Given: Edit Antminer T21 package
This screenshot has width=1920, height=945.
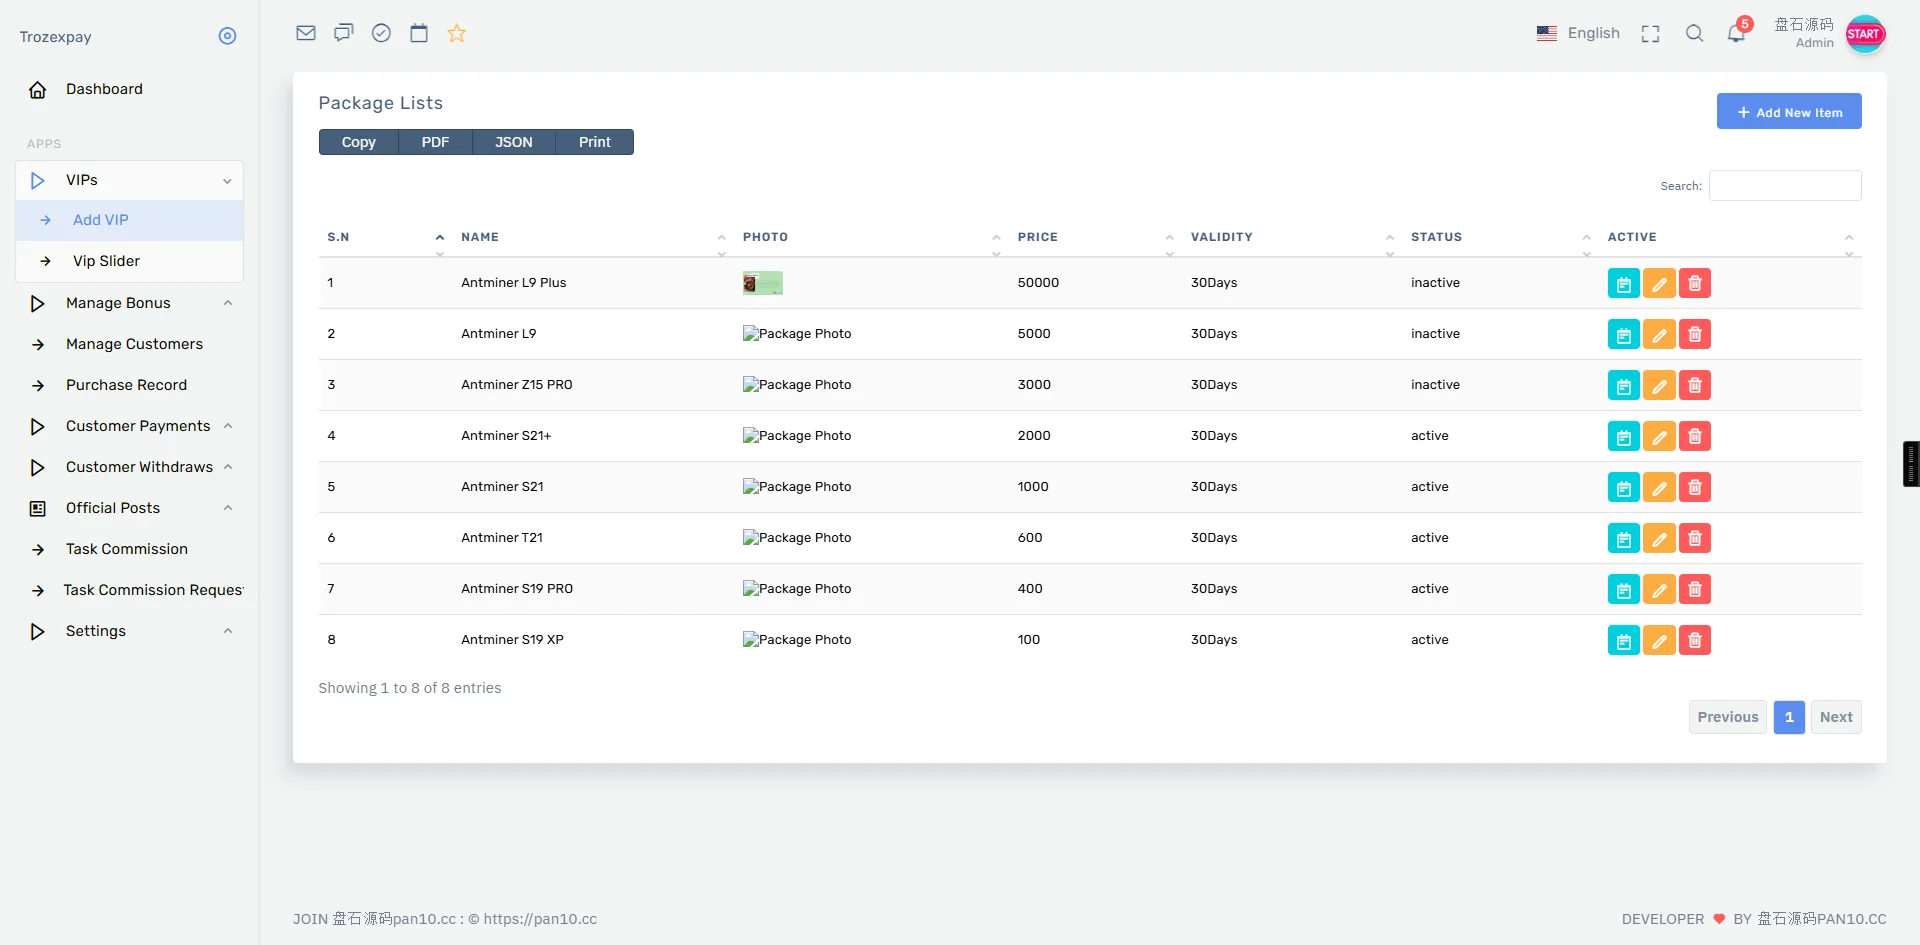Looking at the screenshot, I should (x=1659, y=539).
